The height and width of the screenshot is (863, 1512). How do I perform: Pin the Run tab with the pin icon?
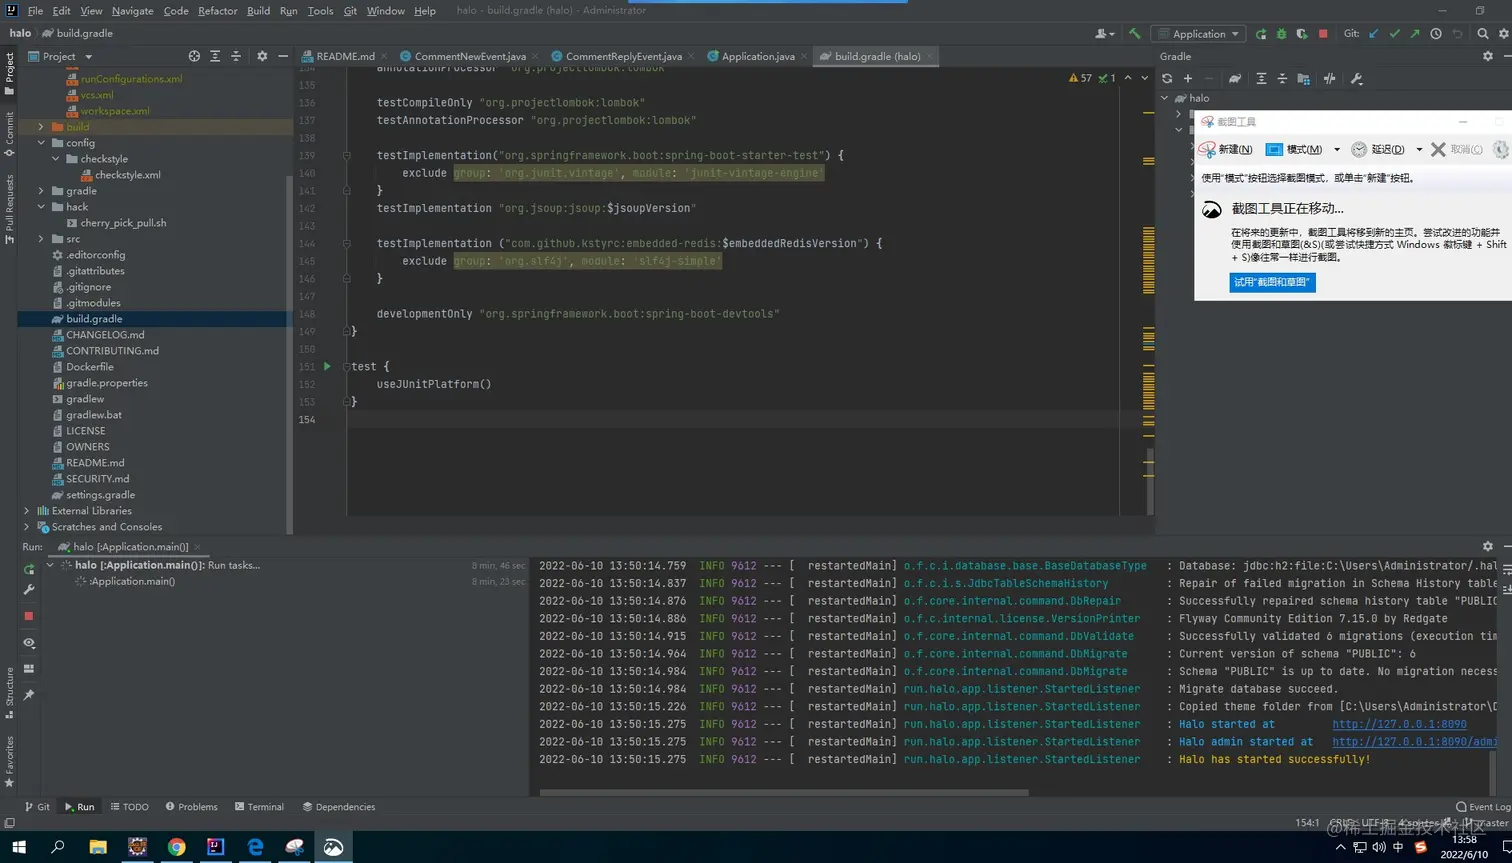coord(29,694)
